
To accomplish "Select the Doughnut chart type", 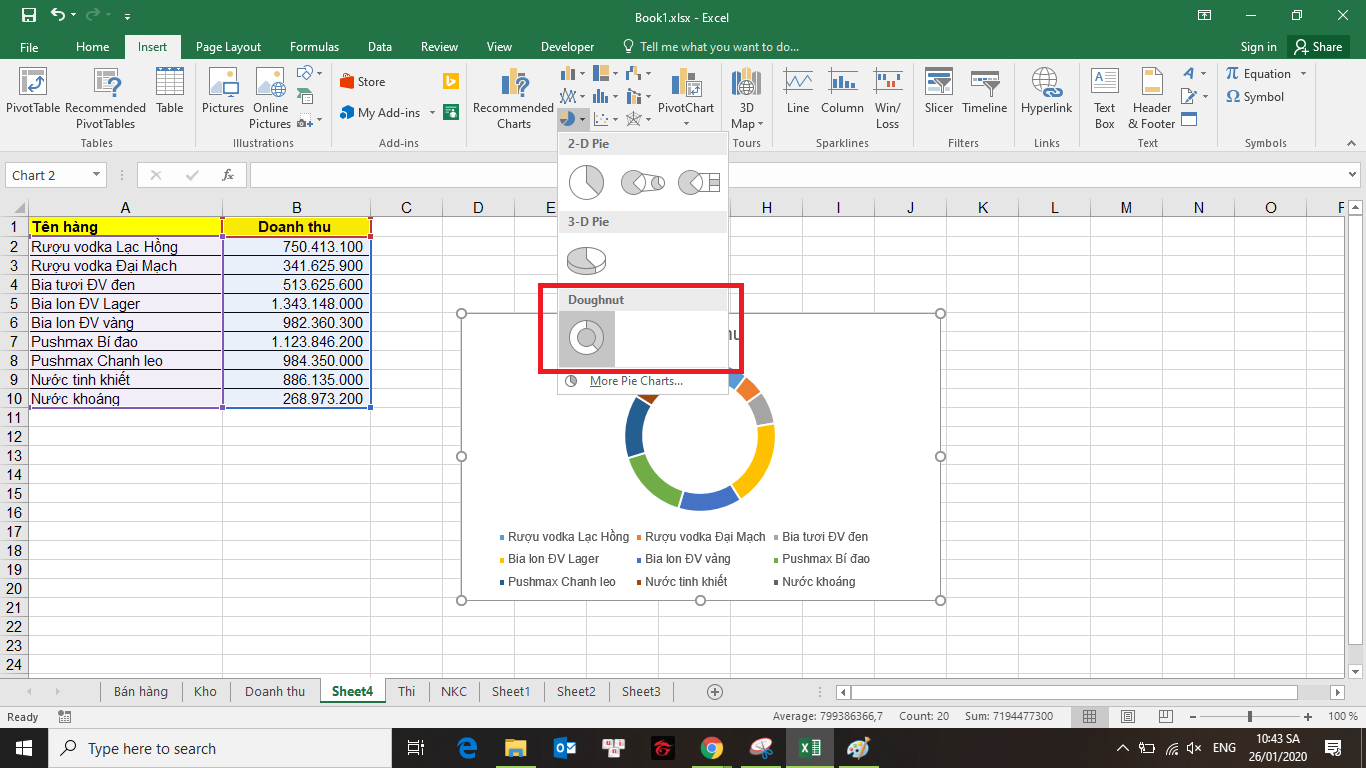I will pos(586,338).
